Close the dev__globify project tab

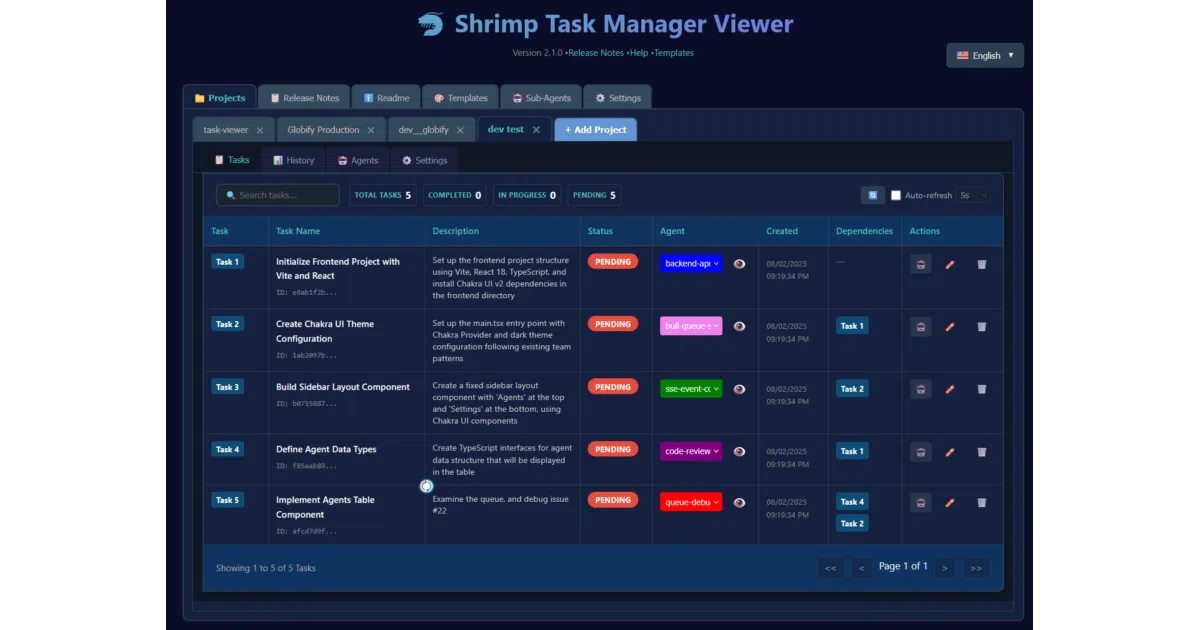click(460, 130)
